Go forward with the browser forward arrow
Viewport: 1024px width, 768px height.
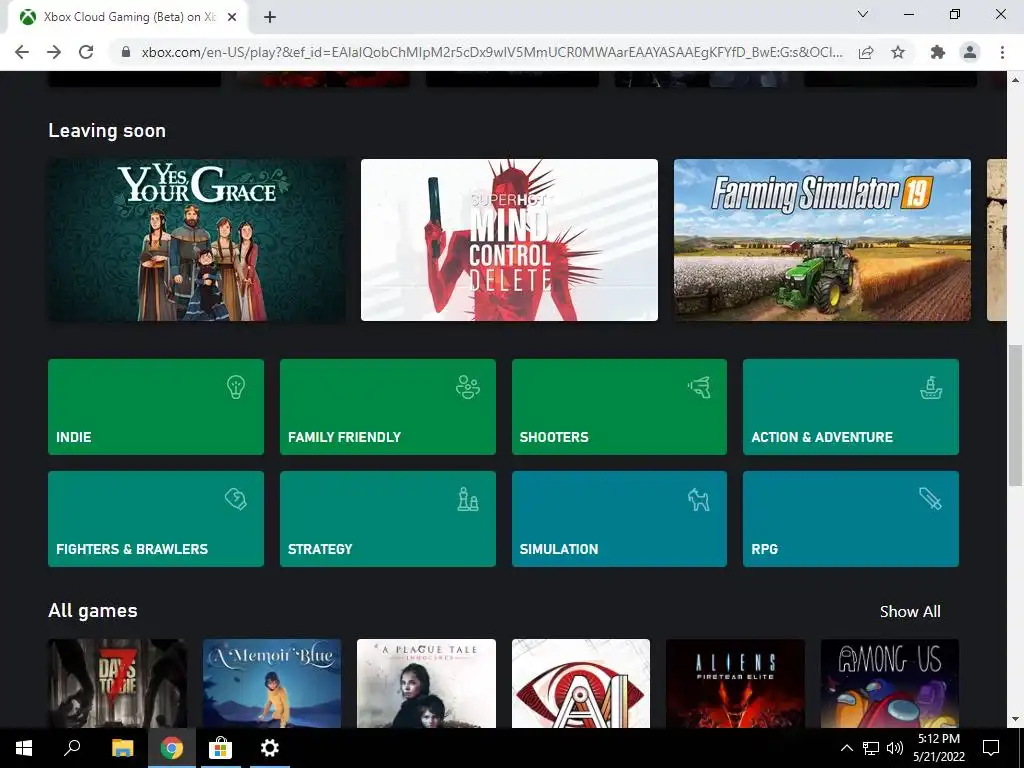click(54, 52)
